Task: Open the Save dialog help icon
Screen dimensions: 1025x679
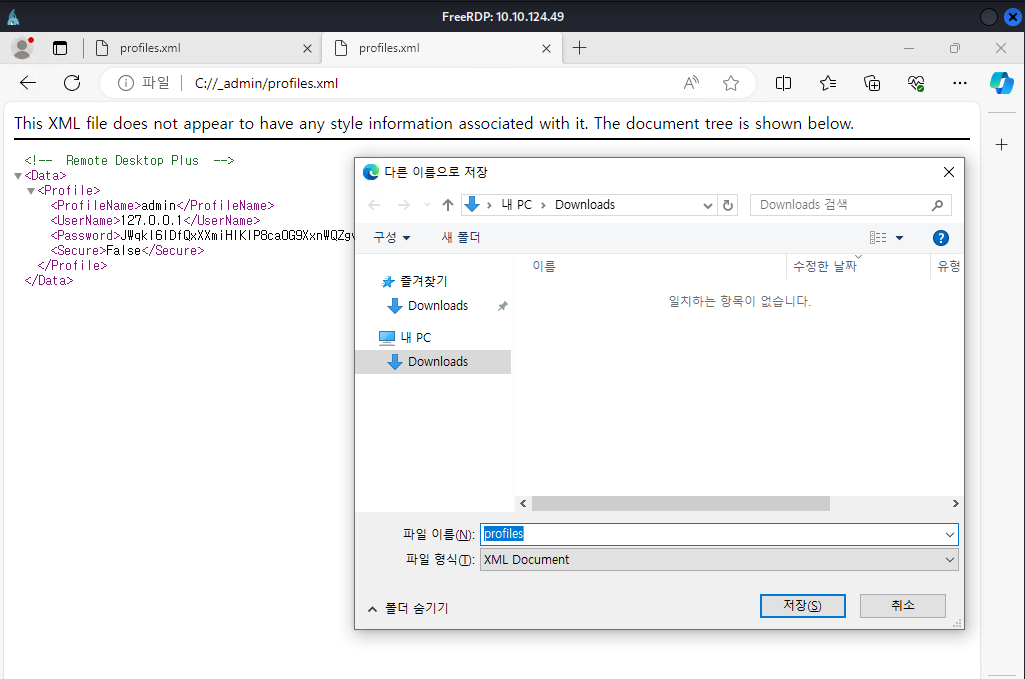Action: (941, 238)
